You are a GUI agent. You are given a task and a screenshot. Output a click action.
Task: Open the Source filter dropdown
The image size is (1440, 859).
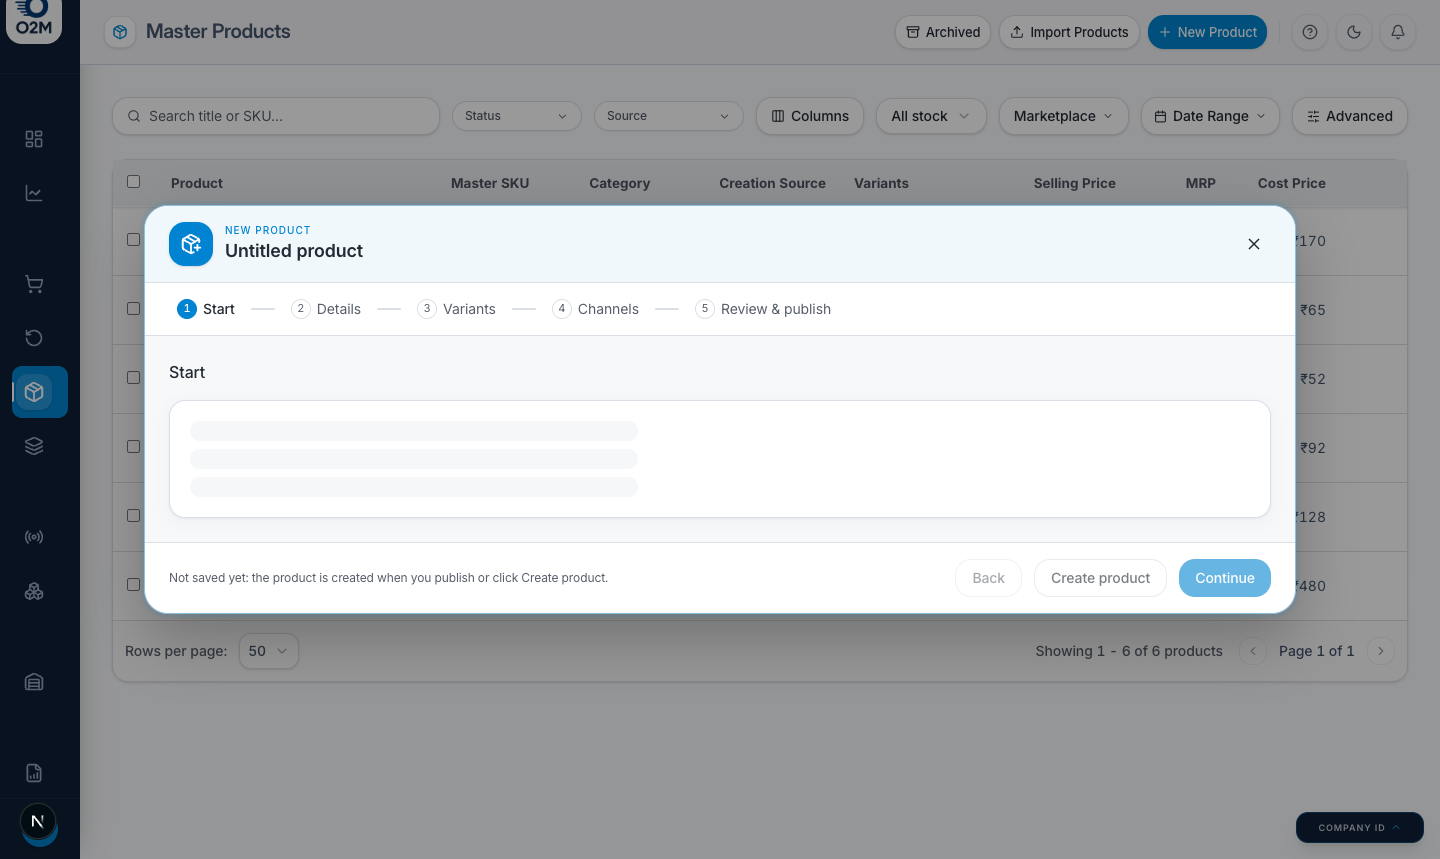669,116
